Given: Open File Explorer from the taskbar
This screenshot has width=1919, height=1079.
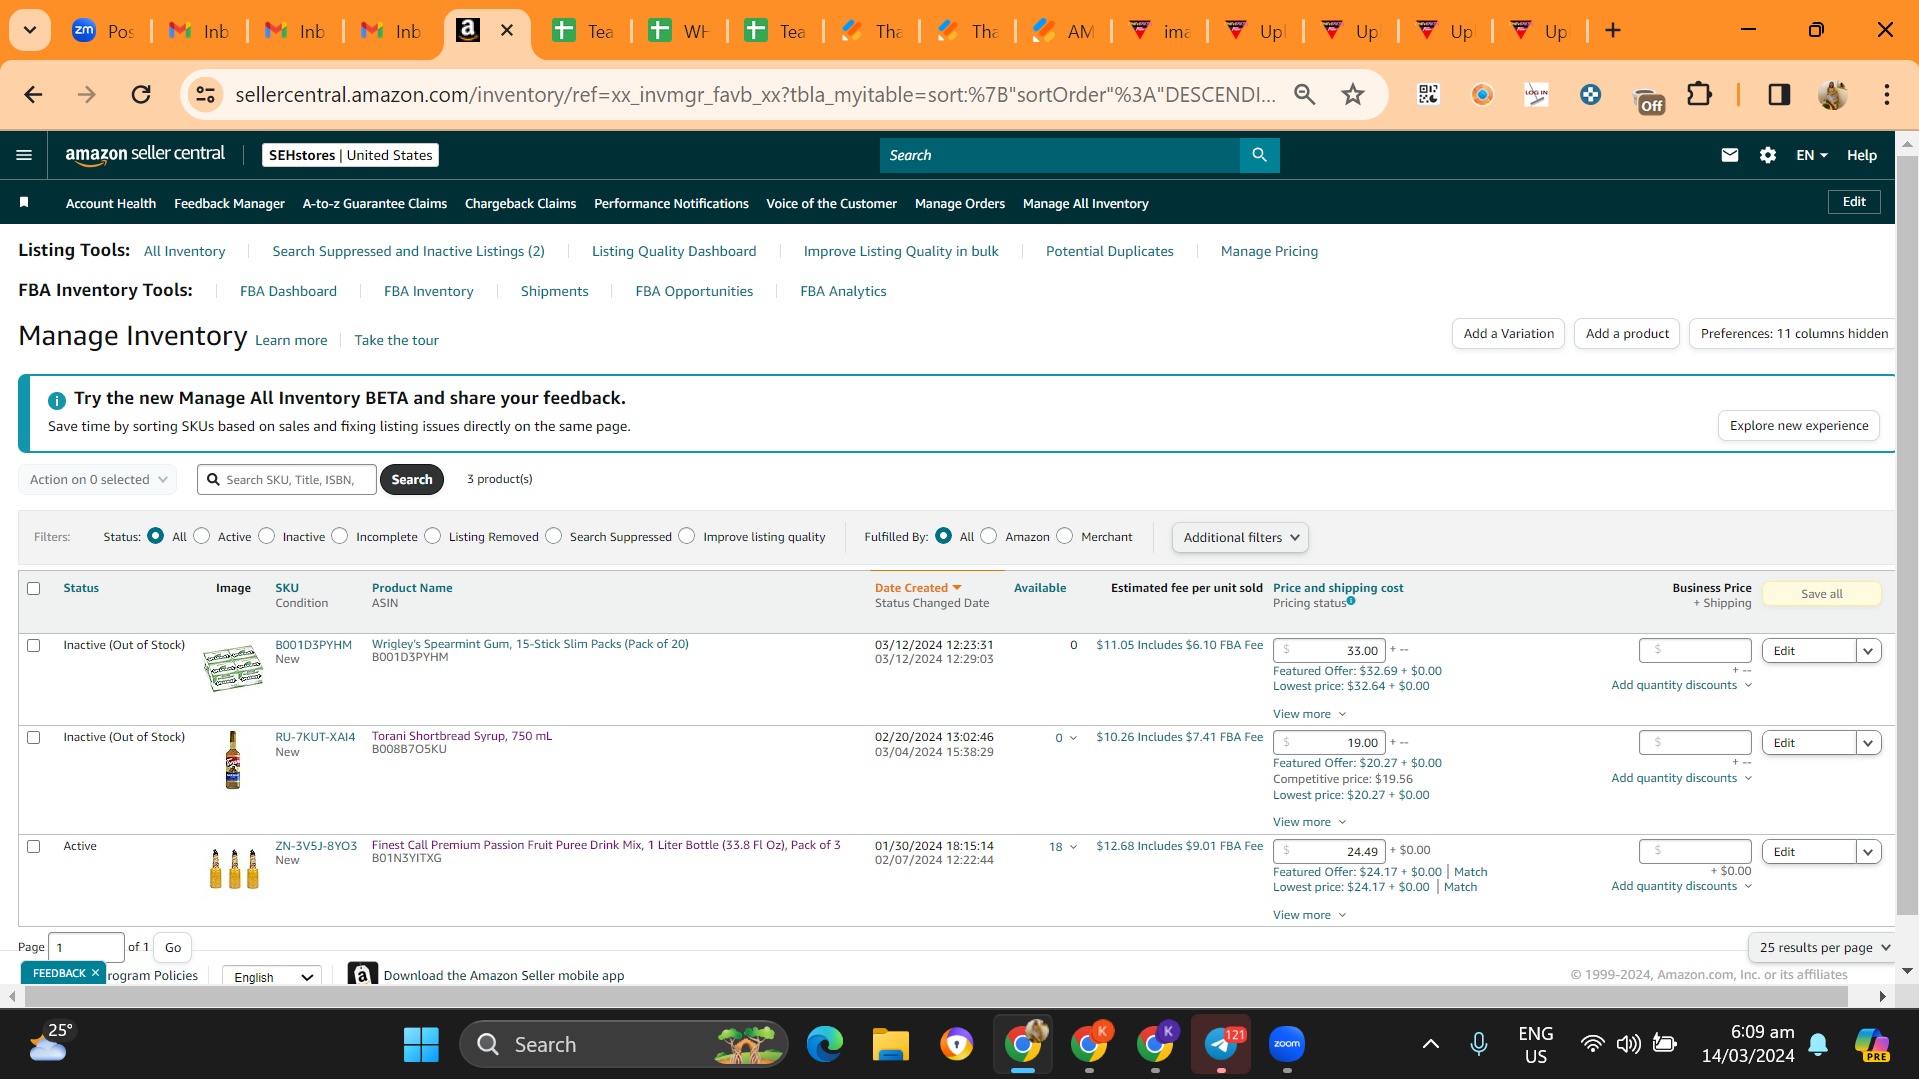Looking at the screenshot, I should [890, 1044].
